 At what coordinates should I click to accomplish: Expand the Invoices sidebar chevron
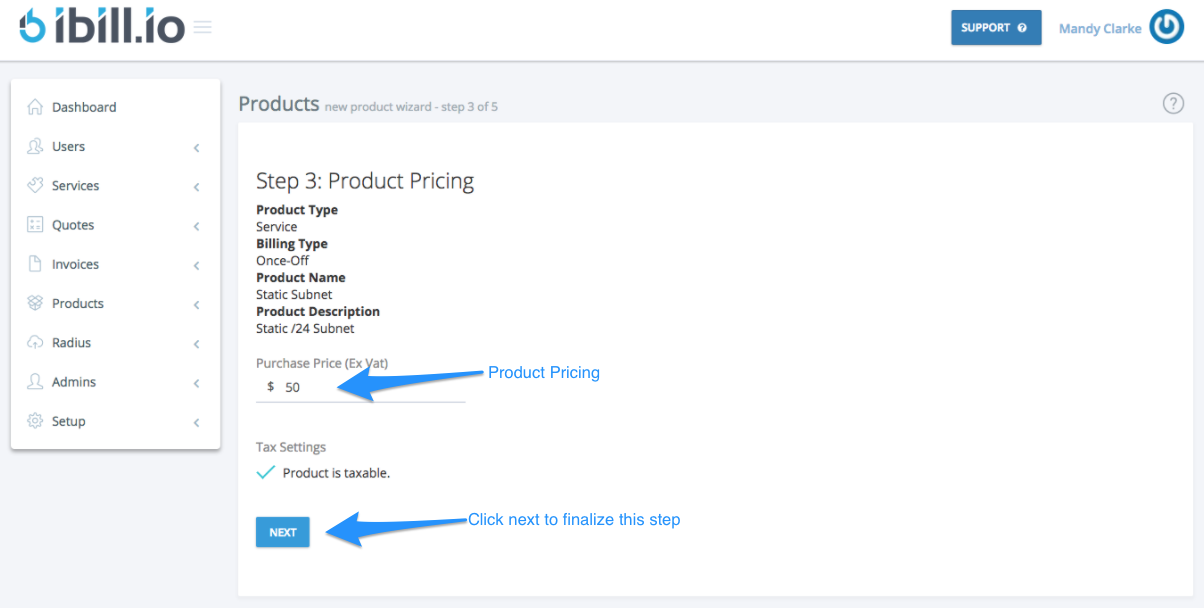[196, 264]
